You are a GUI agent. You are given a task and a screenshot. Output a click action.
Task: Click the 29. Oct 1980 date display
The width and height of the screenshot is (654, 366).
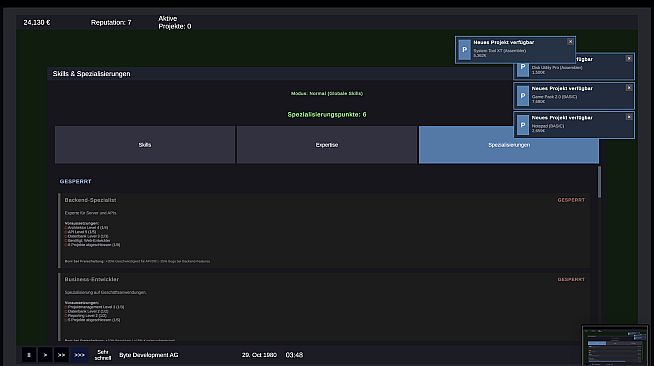[x=259, y=355]
